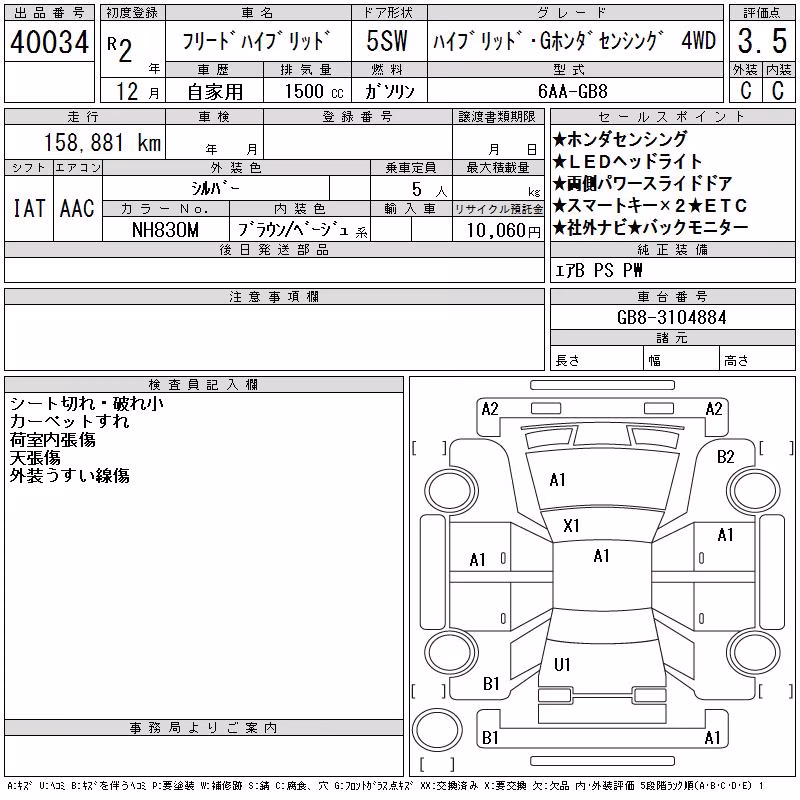Select the B2 marker on the diagram
Image resolution: width=800 pixels, height=800 pixels.
726,457
